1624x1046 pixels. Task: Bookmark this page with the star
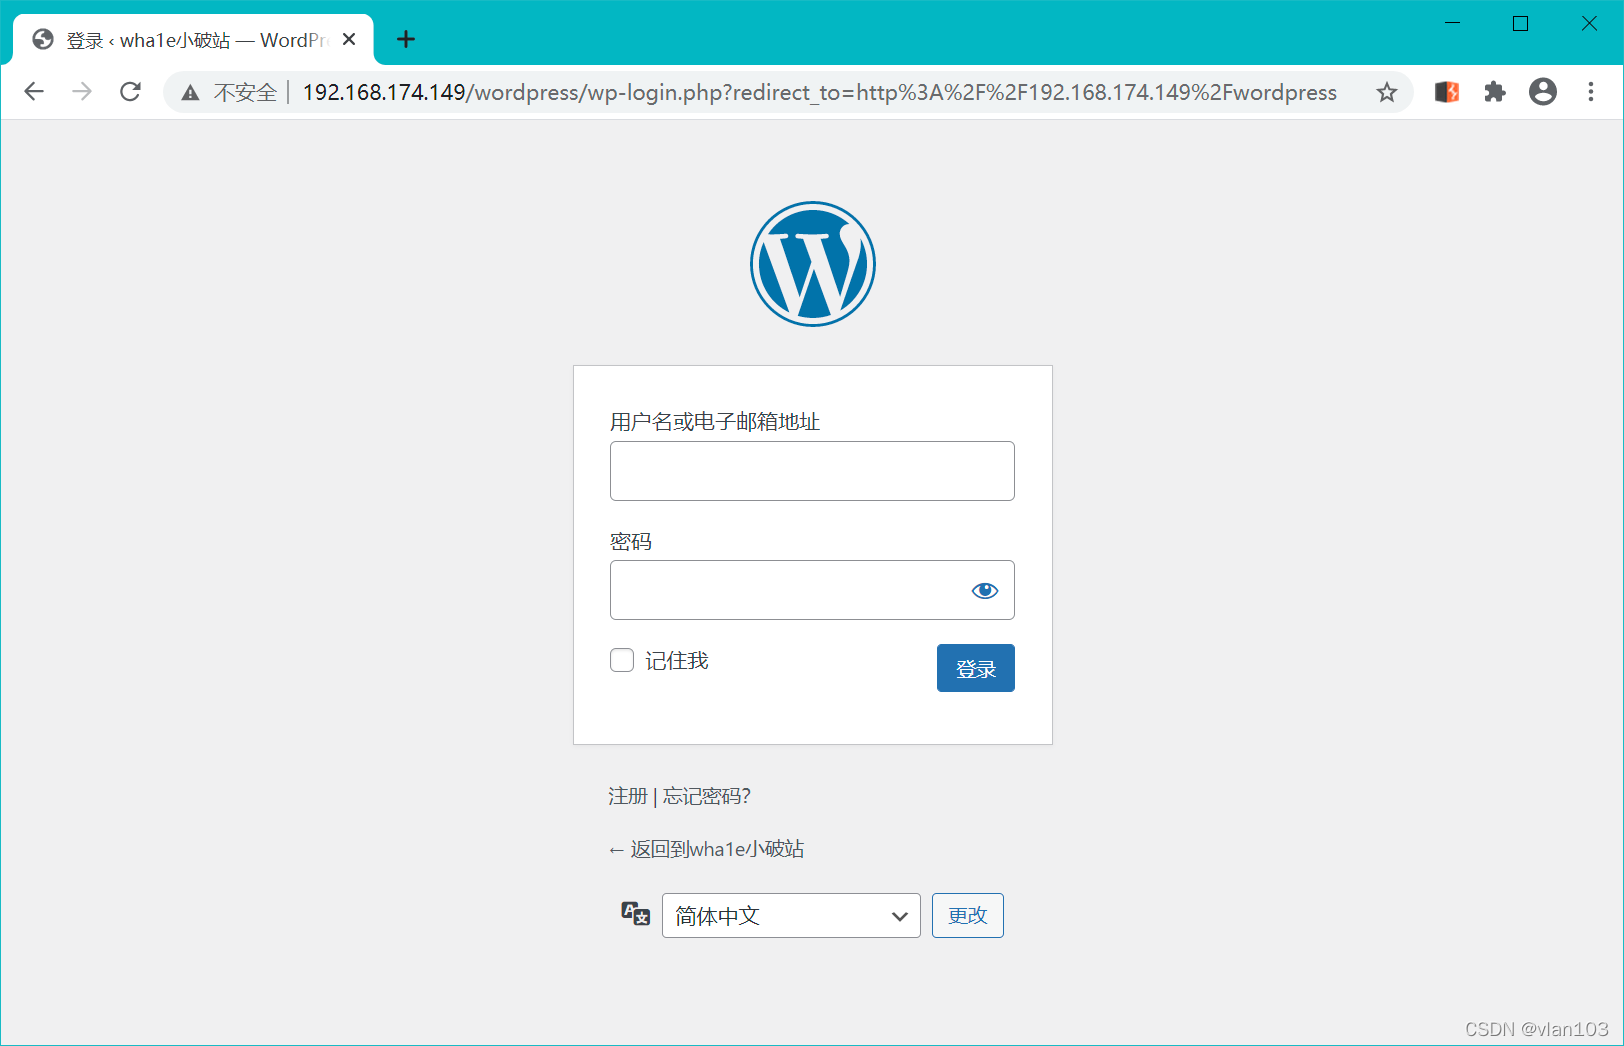coord(1386,92)
